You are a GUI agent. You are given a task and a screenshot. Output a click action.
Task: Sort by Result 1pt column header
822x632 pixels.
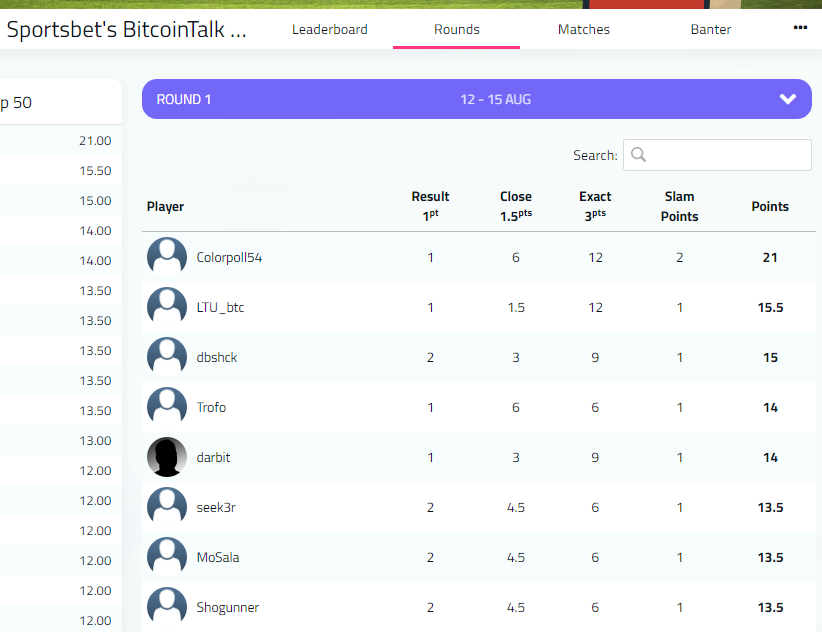coord(430,206)
